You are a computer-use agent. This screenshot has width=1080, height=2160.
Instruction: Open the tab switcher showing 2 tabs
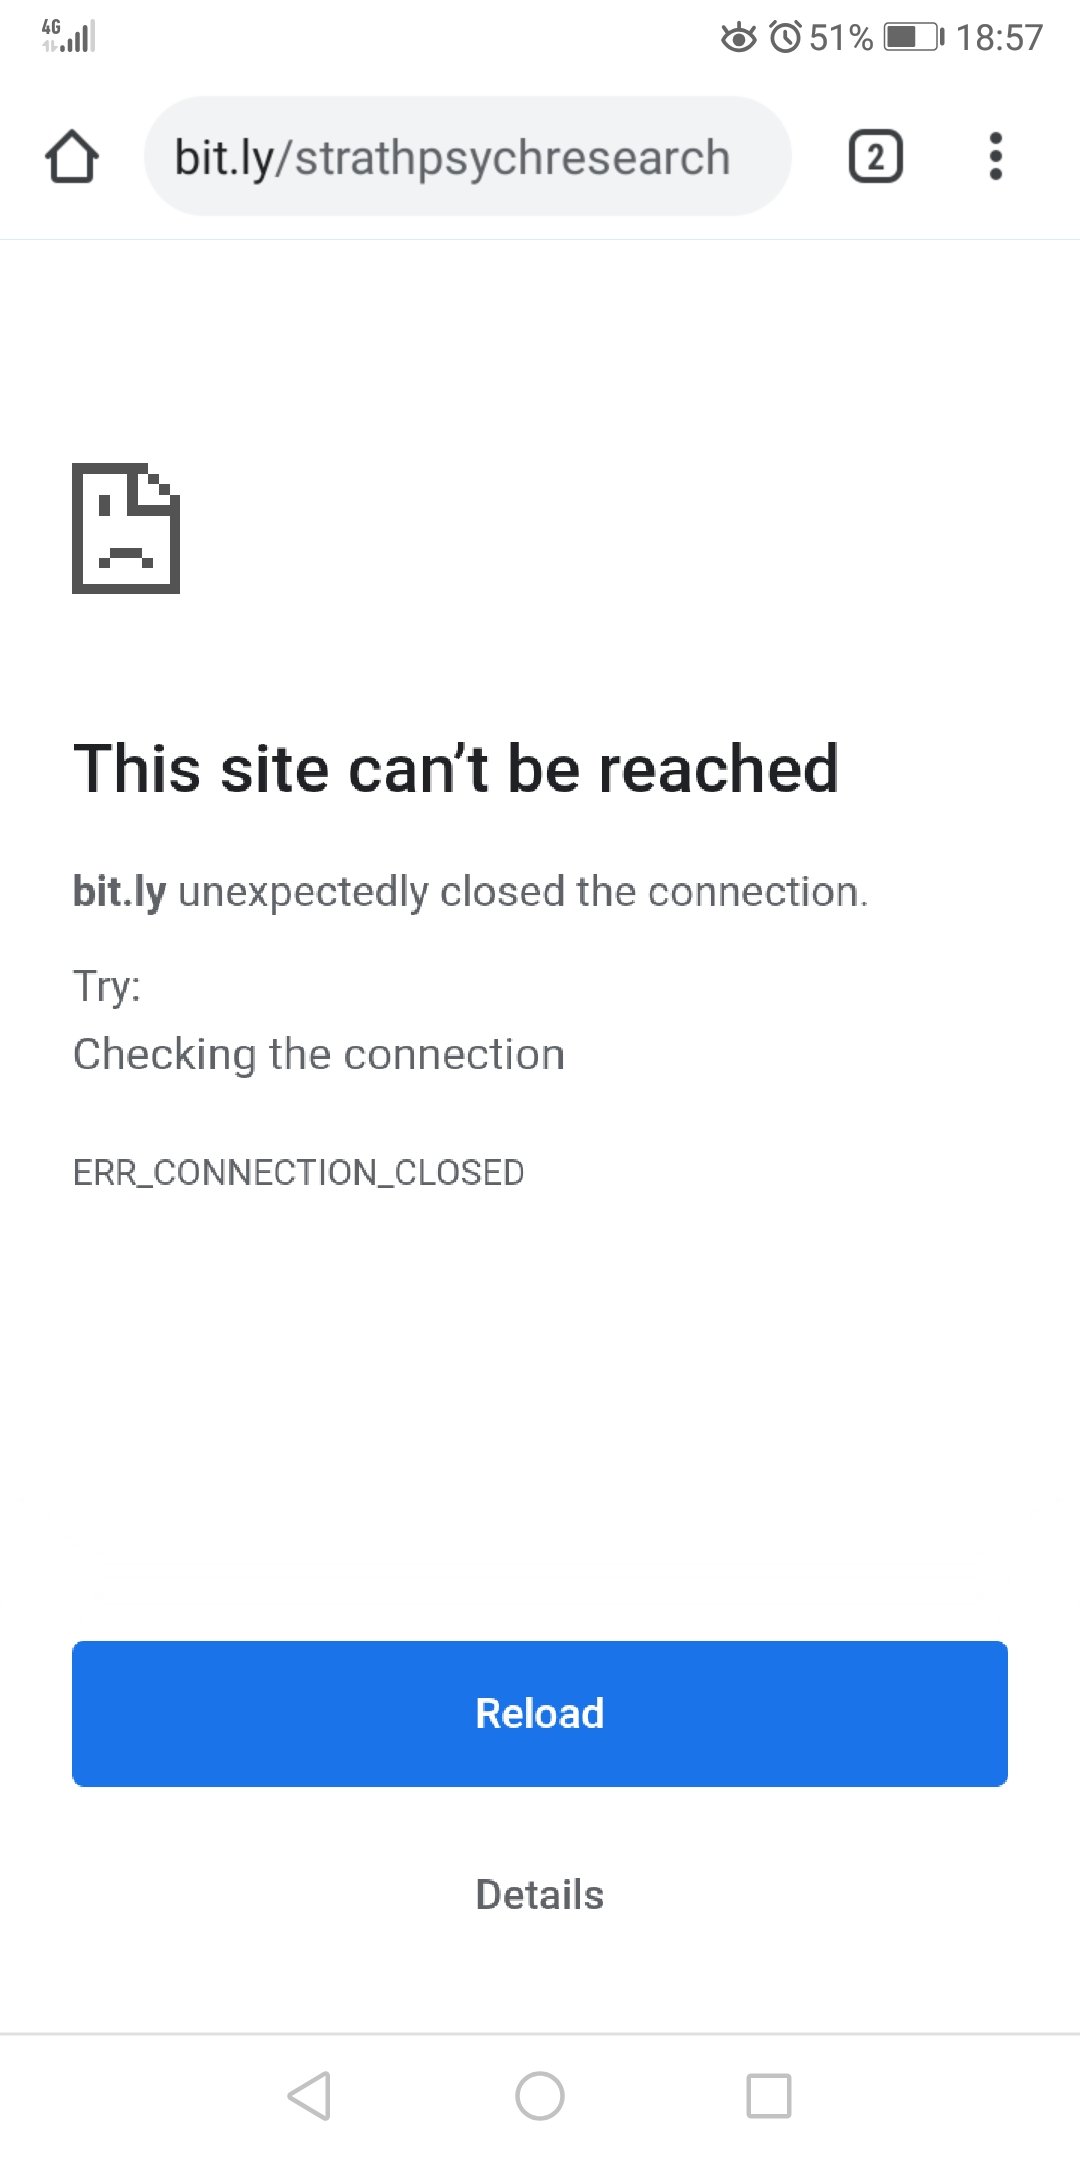point(876,157)
